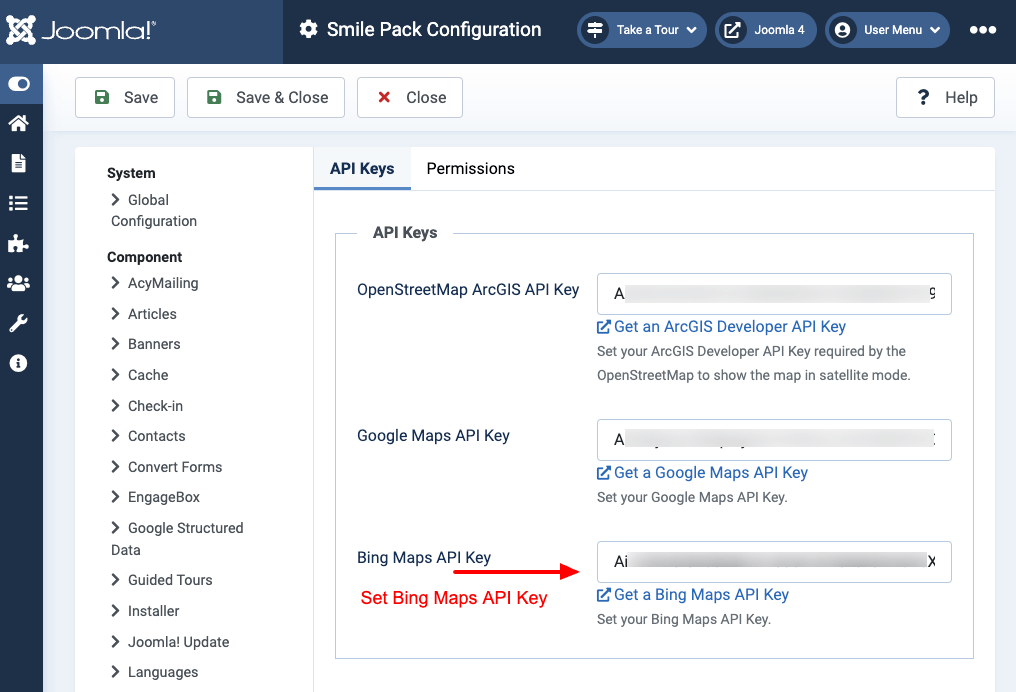Open the Menus list icon in sidebar
Image resolution: width=1016 pixels, height=692 pixels.
19,203
